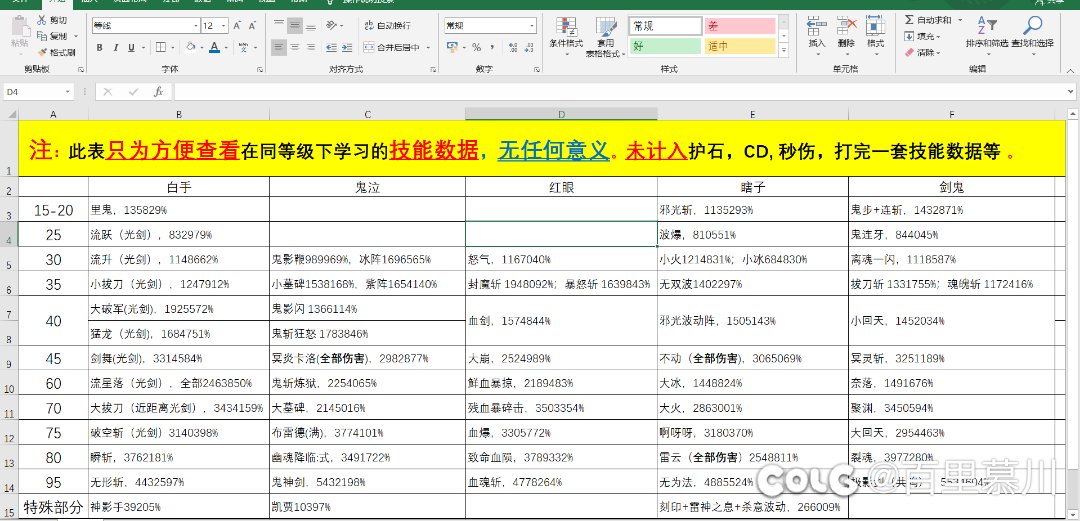
Task: Increase font size with larger A icon
Action: click(x=237, y=26)
